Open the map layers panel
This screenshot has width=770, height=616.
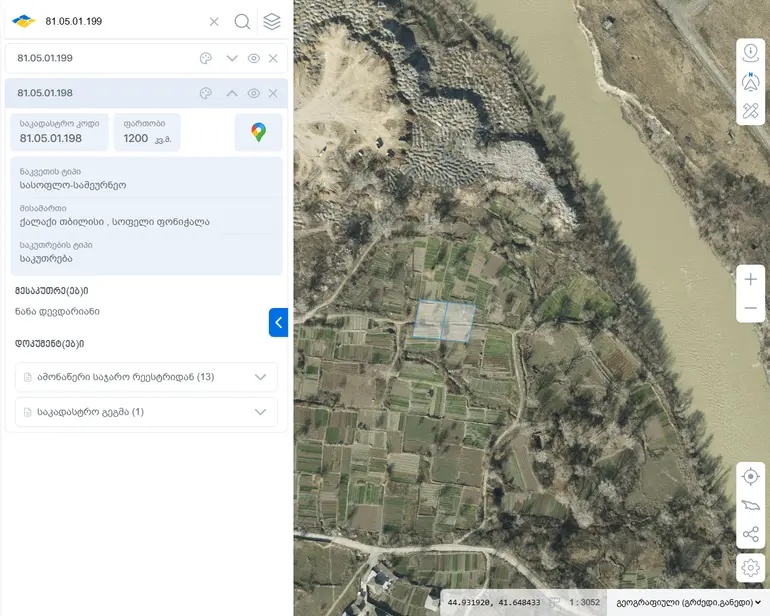click(272, 22)
